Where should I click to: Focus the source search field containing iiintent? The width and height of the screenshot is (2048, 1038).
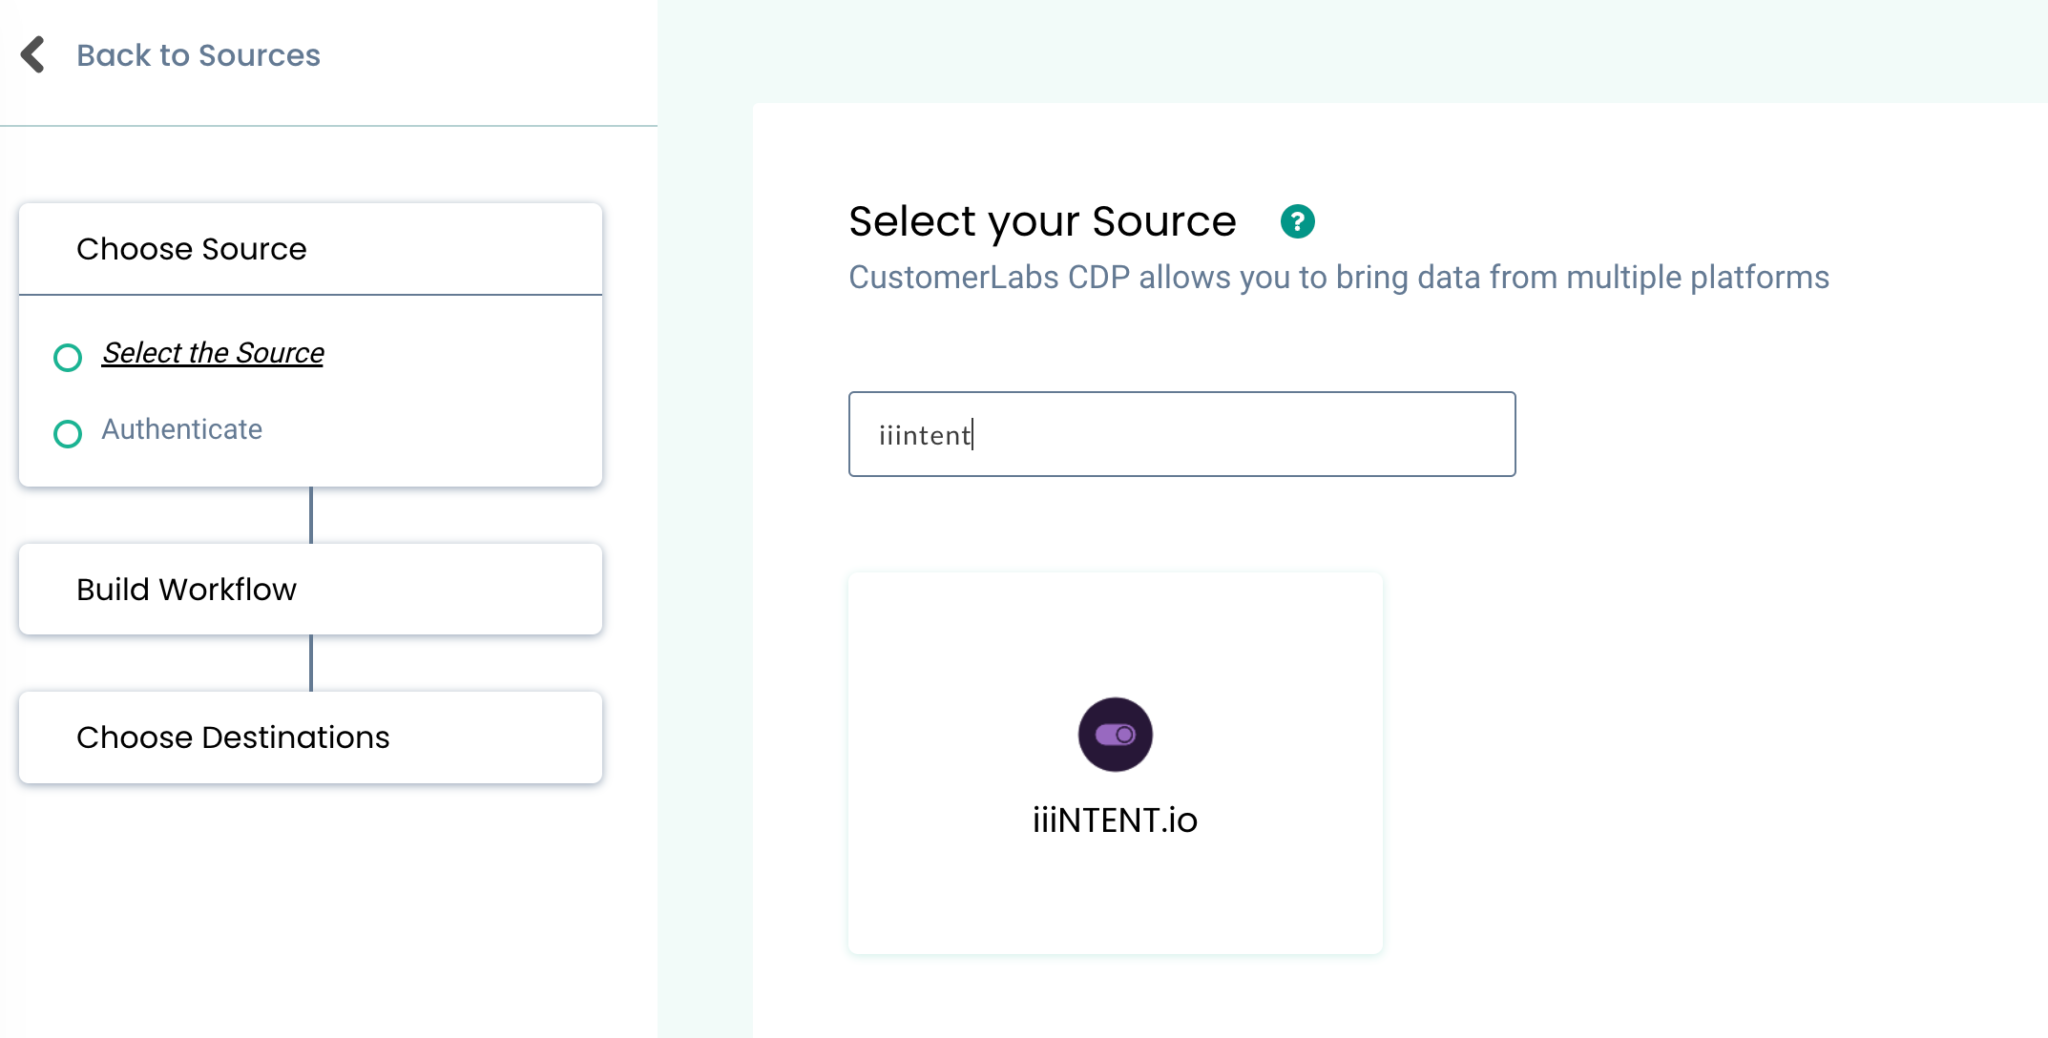(x=1182, y=434)
